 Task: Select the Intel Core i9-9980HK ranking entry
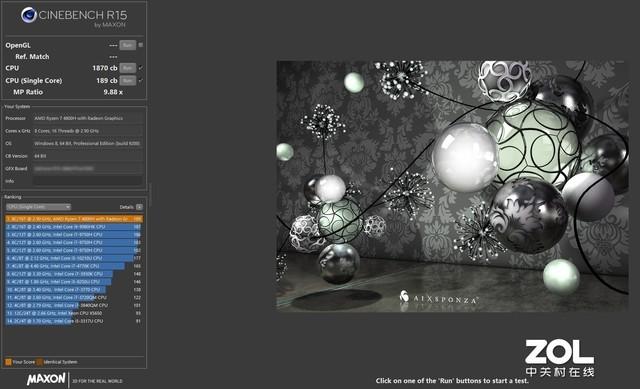point(74,227)
